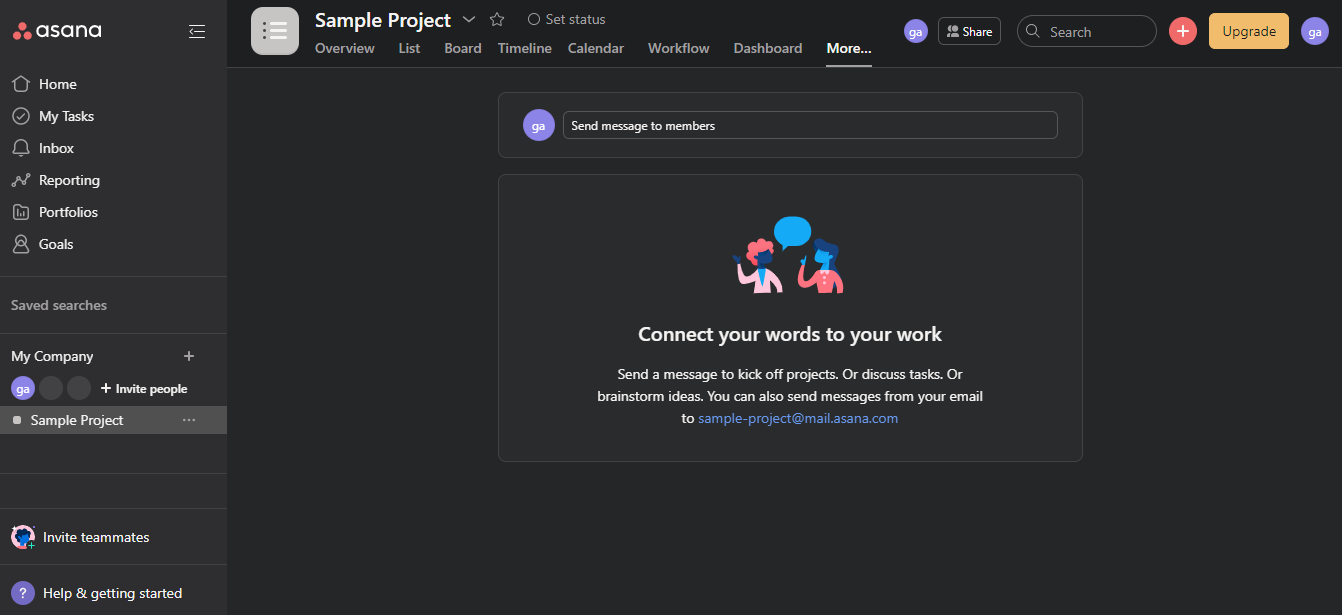Open the Search field magnifier icon
Screen dimensions: 1342x615
(x=1033, y=31)
